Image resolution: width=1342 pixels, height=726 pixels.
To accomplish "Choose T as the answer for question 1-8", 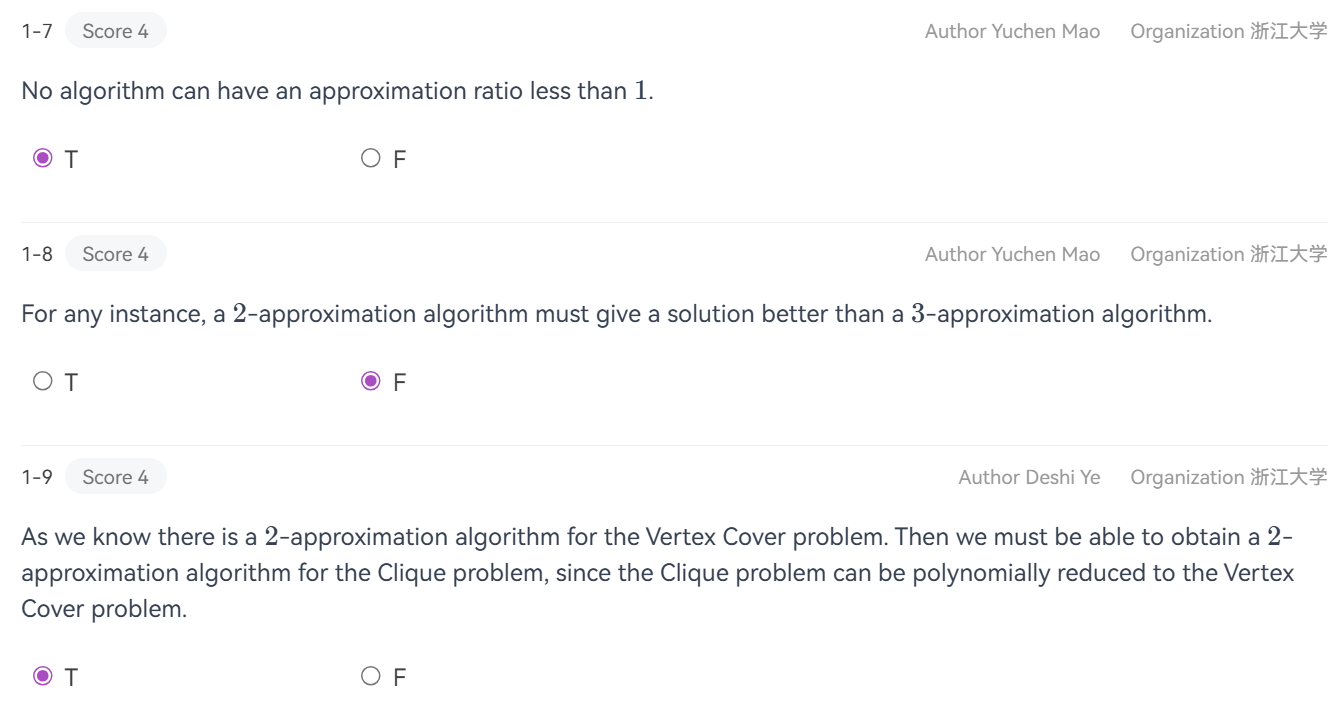I will (42, 382).
